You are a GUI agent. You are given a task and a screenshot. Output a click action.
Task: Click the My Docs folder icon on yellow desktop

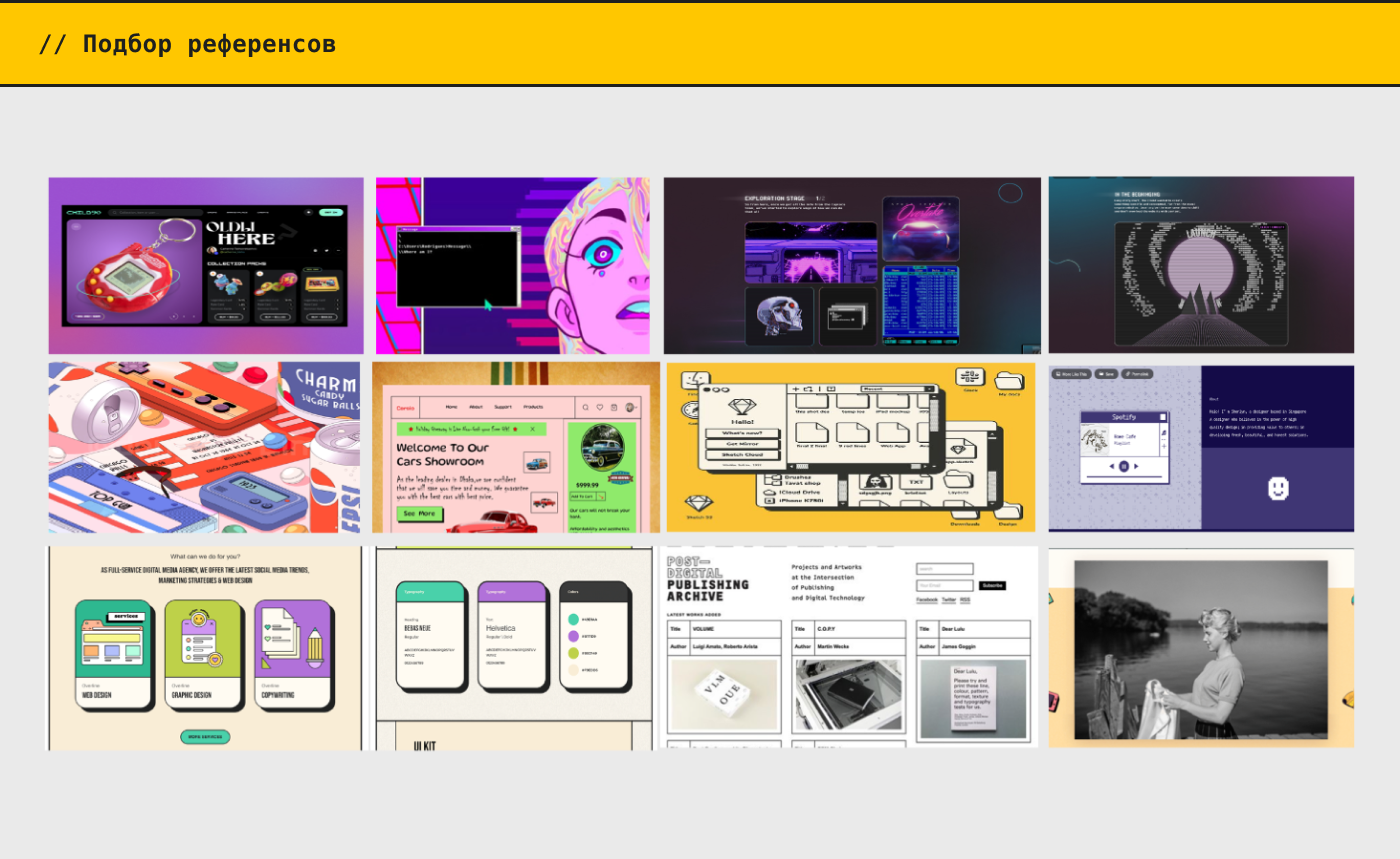click(1010, 381)
